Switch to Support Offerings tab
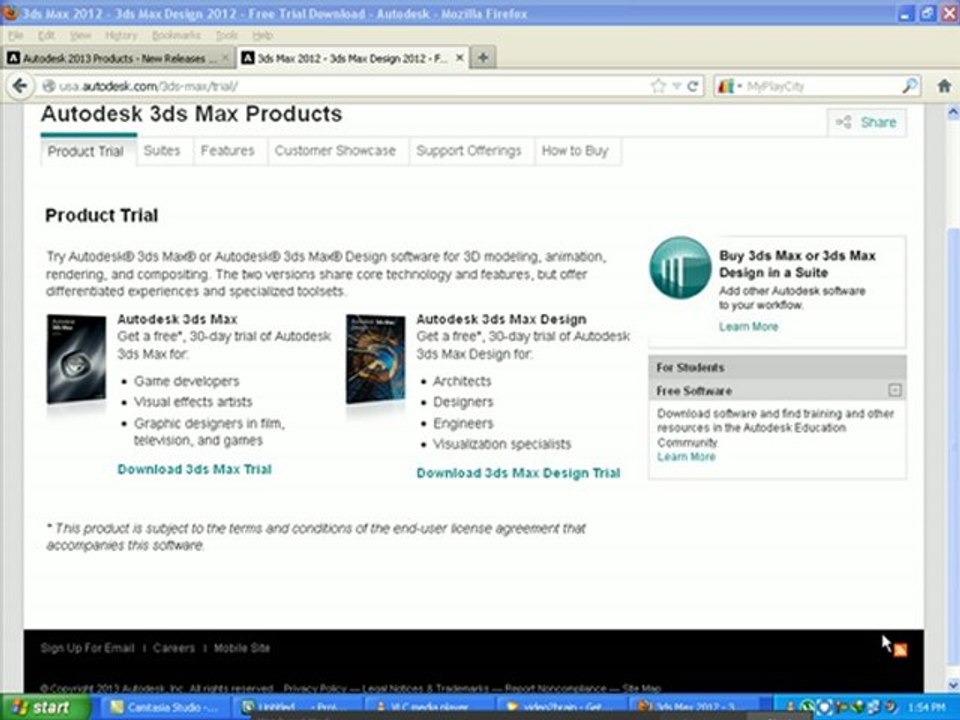The image size is (960, 720). click(469, 151)
